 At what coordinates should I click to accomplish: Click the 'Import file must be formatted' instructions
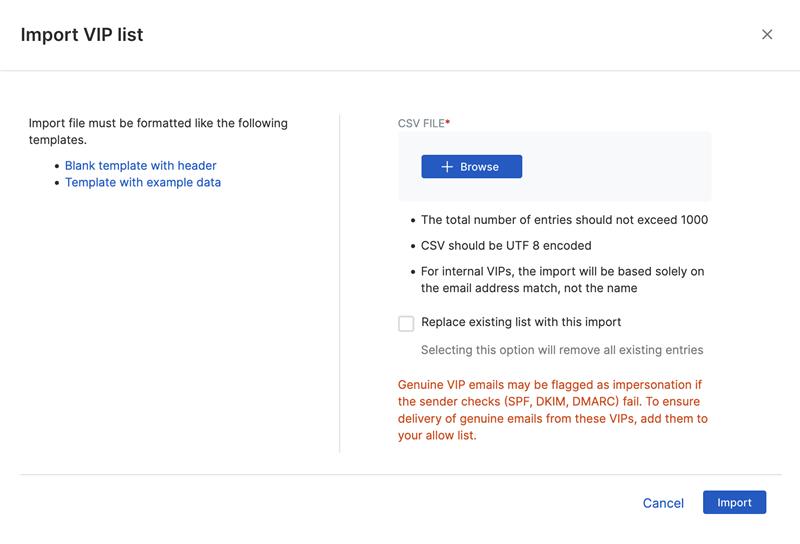[x=158, y=131]
